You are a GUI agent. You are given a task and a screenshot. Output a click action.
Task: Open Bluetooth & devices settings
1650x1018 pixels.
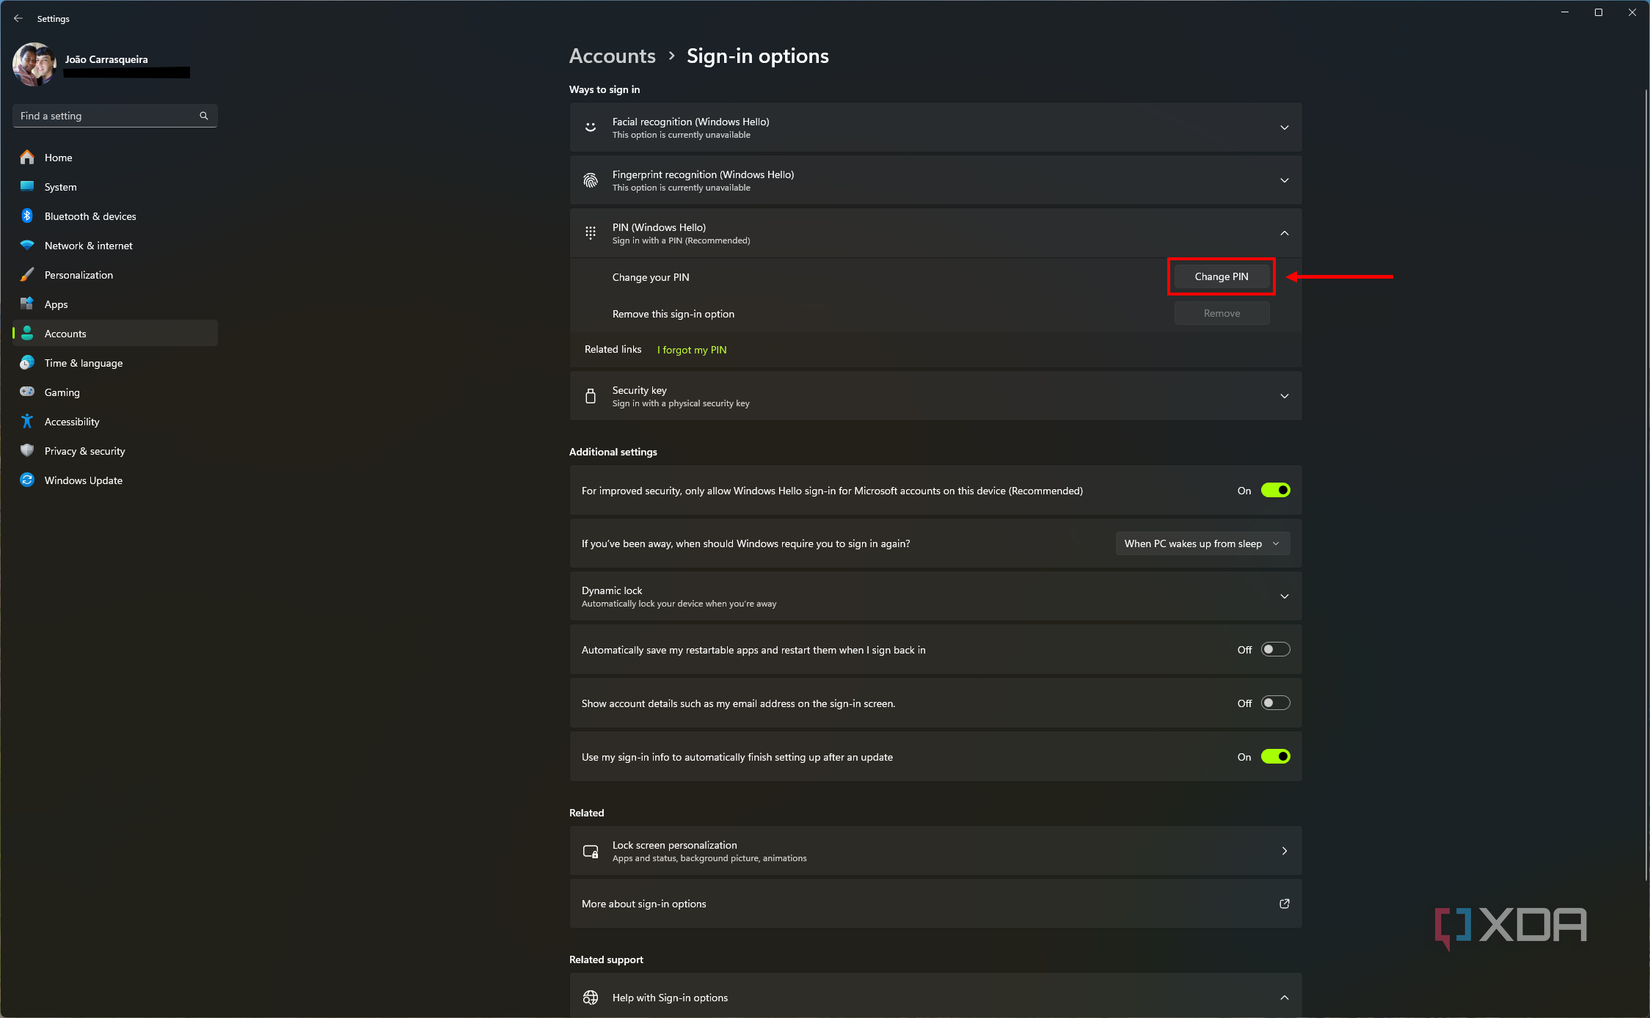pos(90,216)
